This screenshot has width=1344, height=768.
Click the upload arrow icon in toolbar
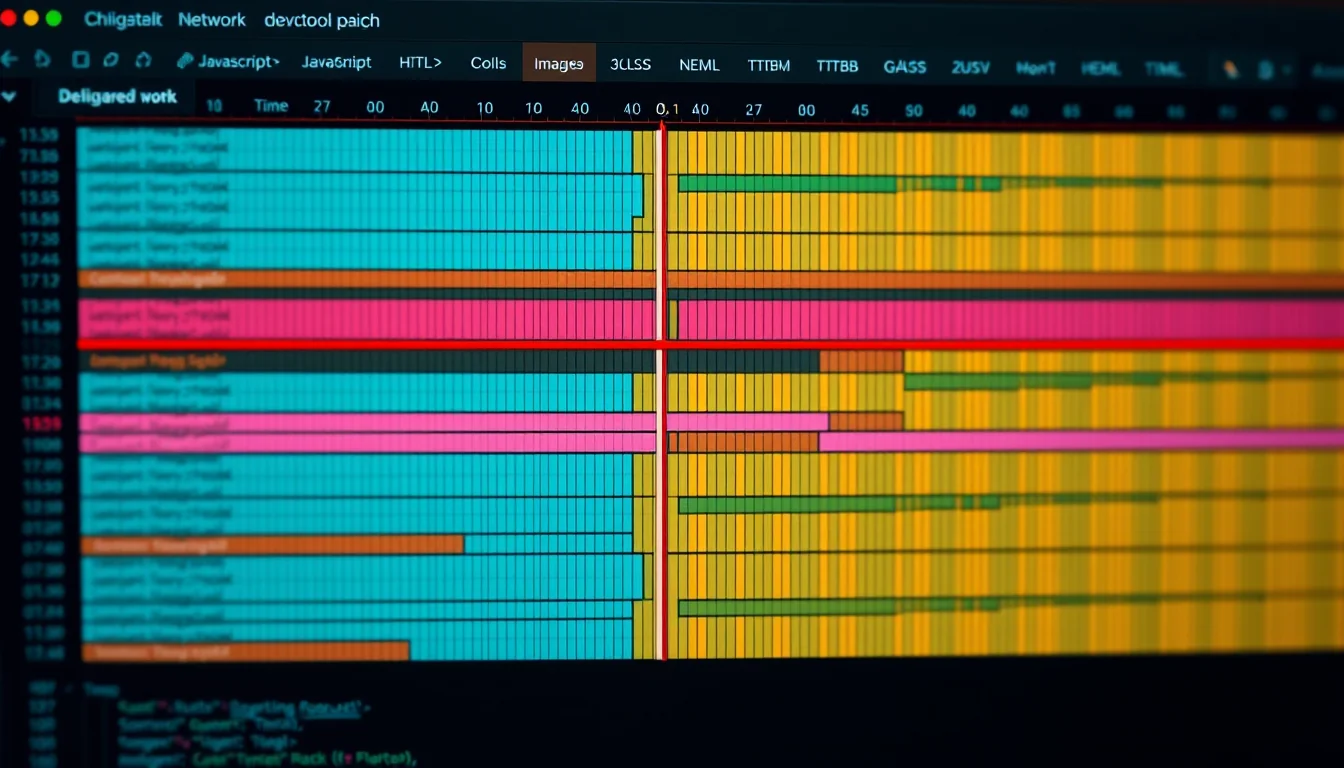click(x=143, y=60)
